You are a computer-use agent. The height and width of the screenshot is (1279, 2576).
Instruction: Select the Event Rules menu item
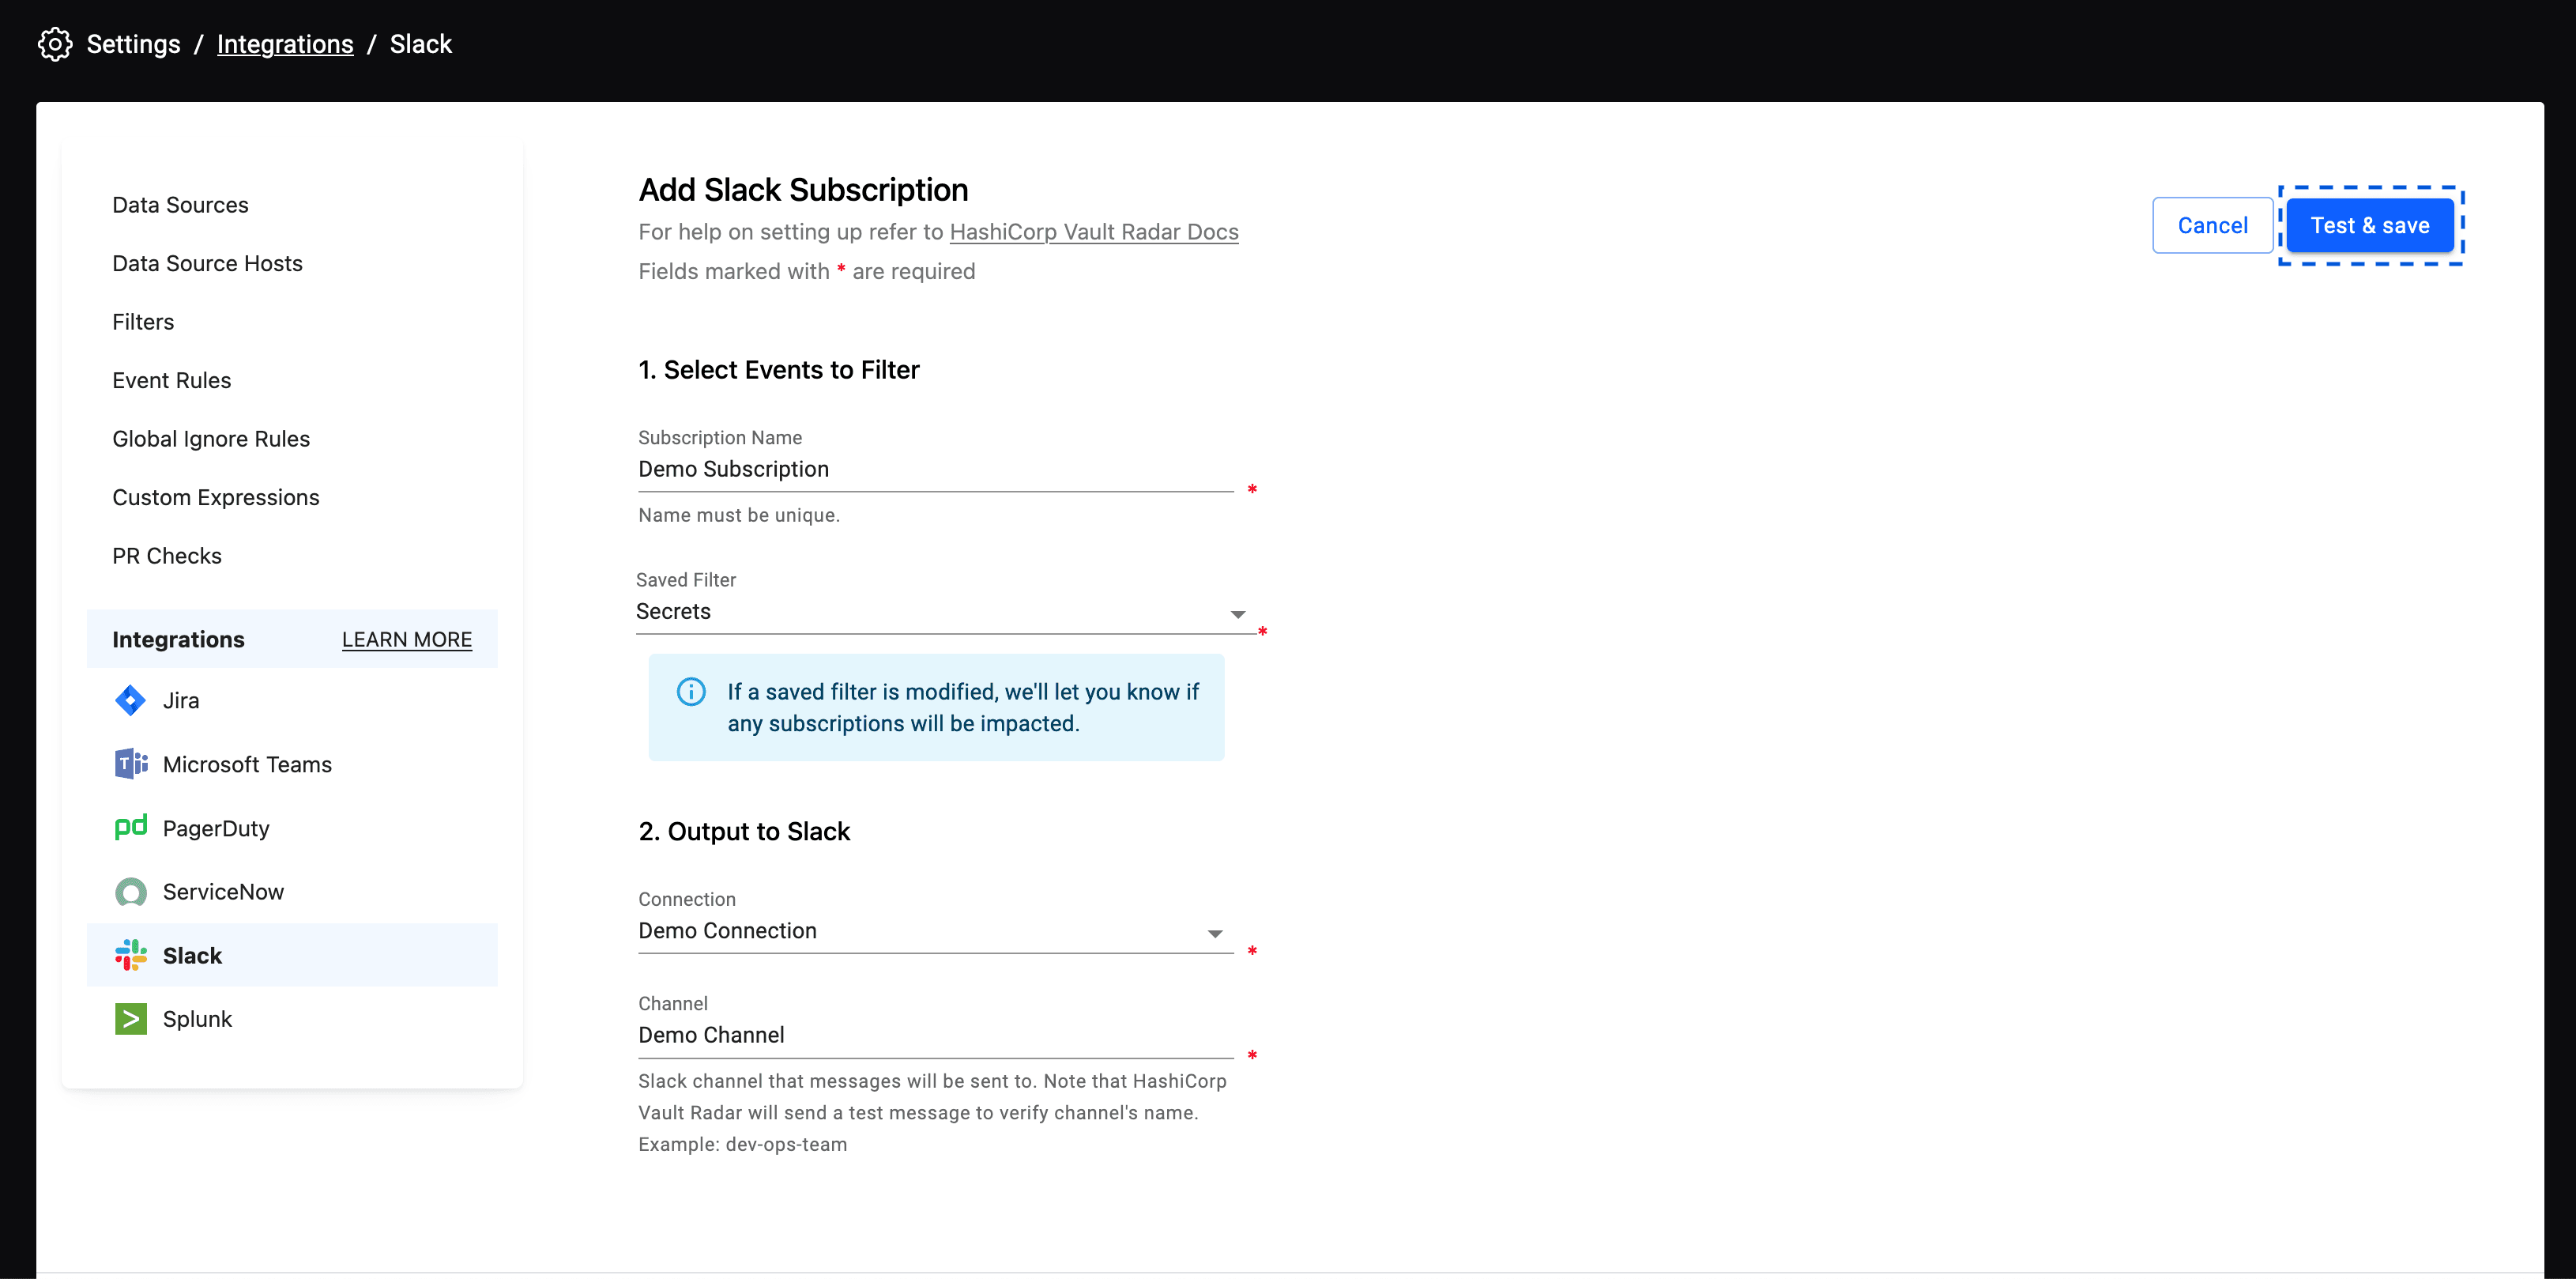point(171,379)
